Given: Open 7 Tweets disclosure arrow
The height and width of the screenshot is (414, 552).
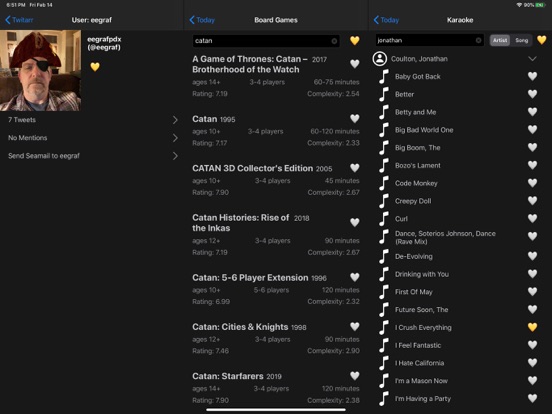Looking at the screenshot, I should coord(175,120).
